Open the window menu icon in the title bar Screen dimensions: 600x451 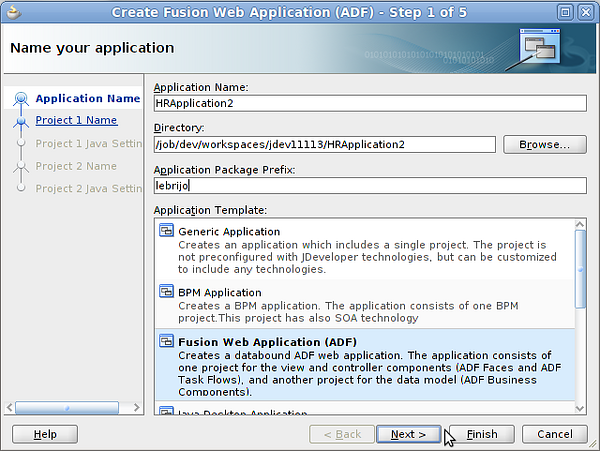click(12, 12)
